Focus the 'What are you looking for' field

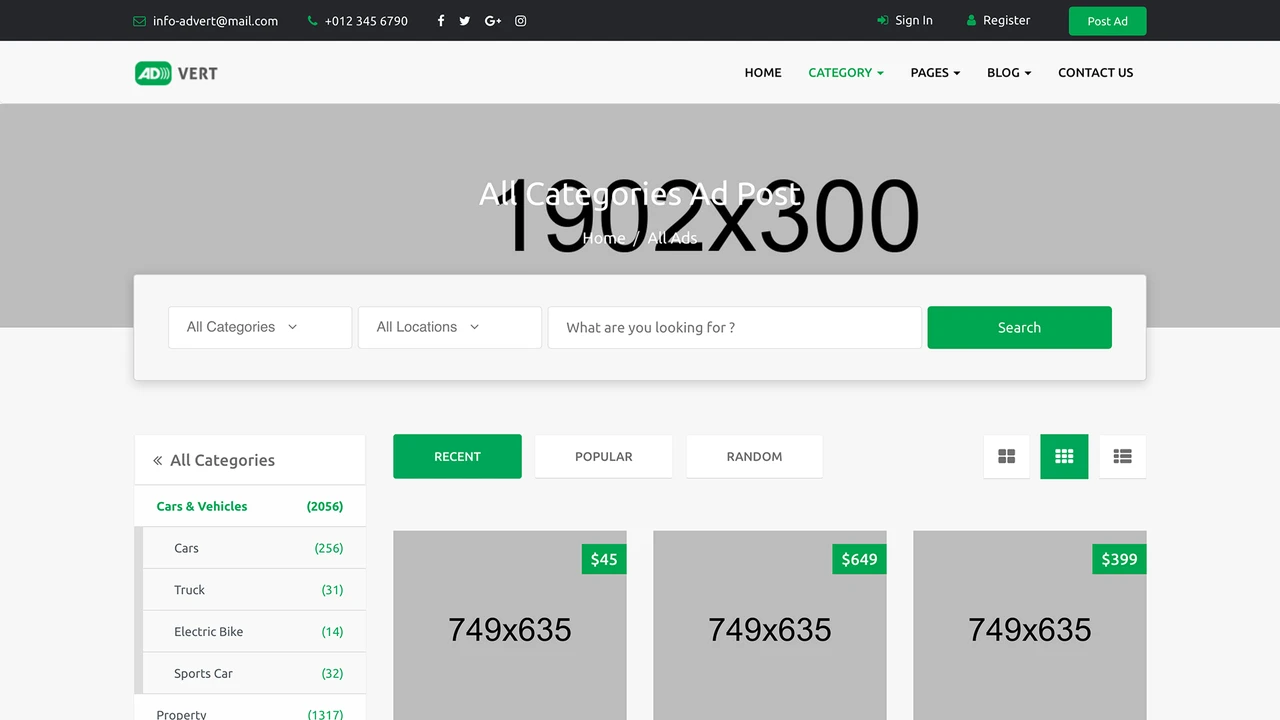(734, 327)
